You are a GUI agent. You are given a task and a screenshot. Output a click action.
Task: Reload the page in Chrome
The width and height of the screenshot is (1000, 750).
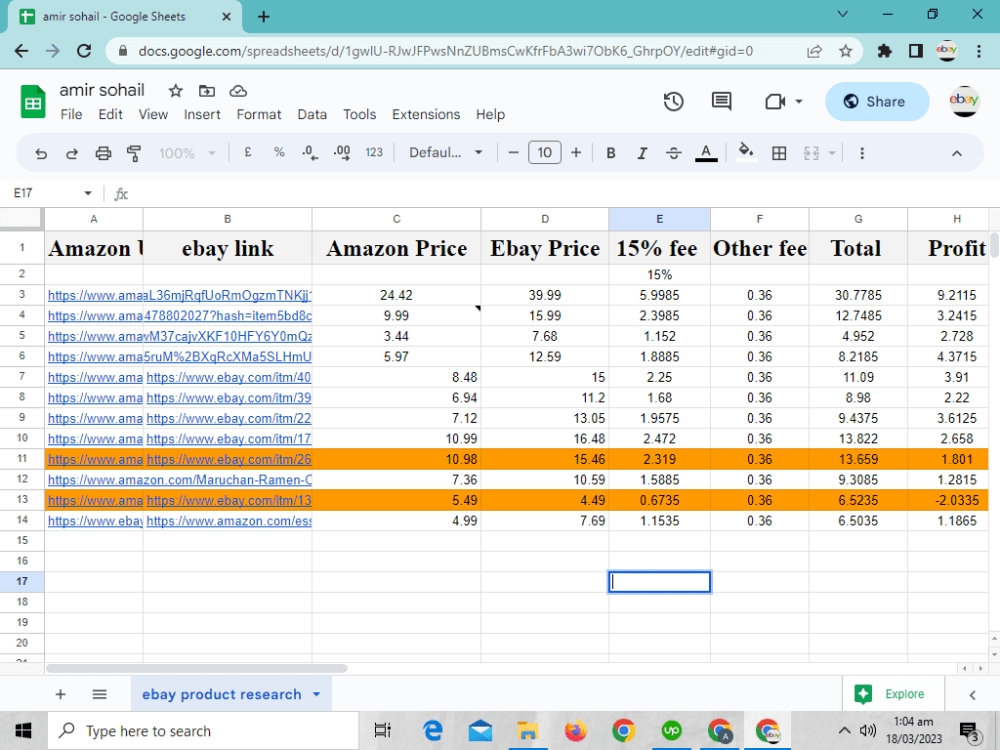pos(84,51)
